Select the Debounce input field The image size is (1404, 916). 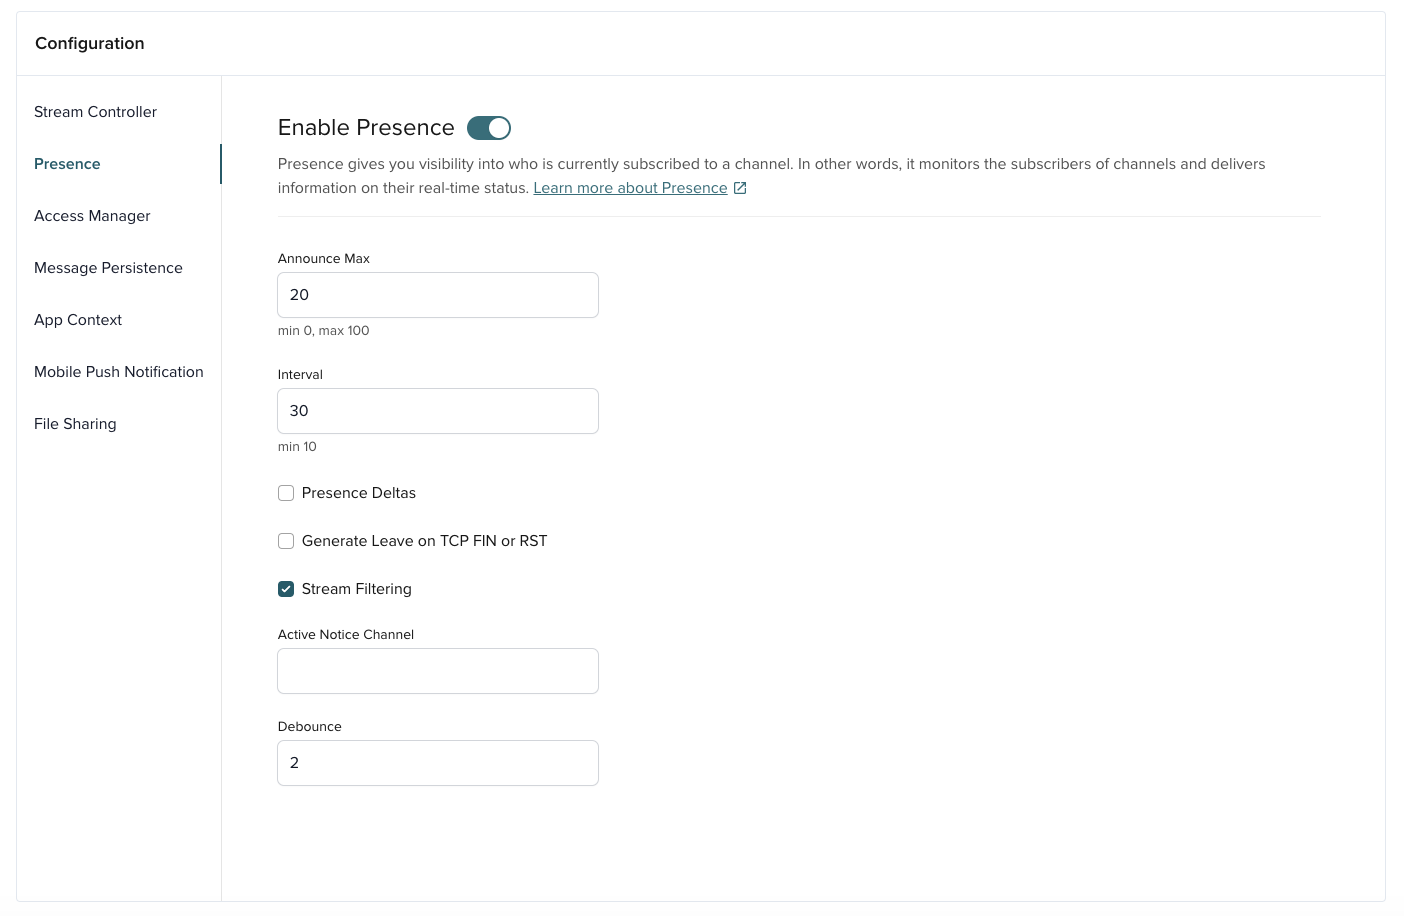coord(438,763)
